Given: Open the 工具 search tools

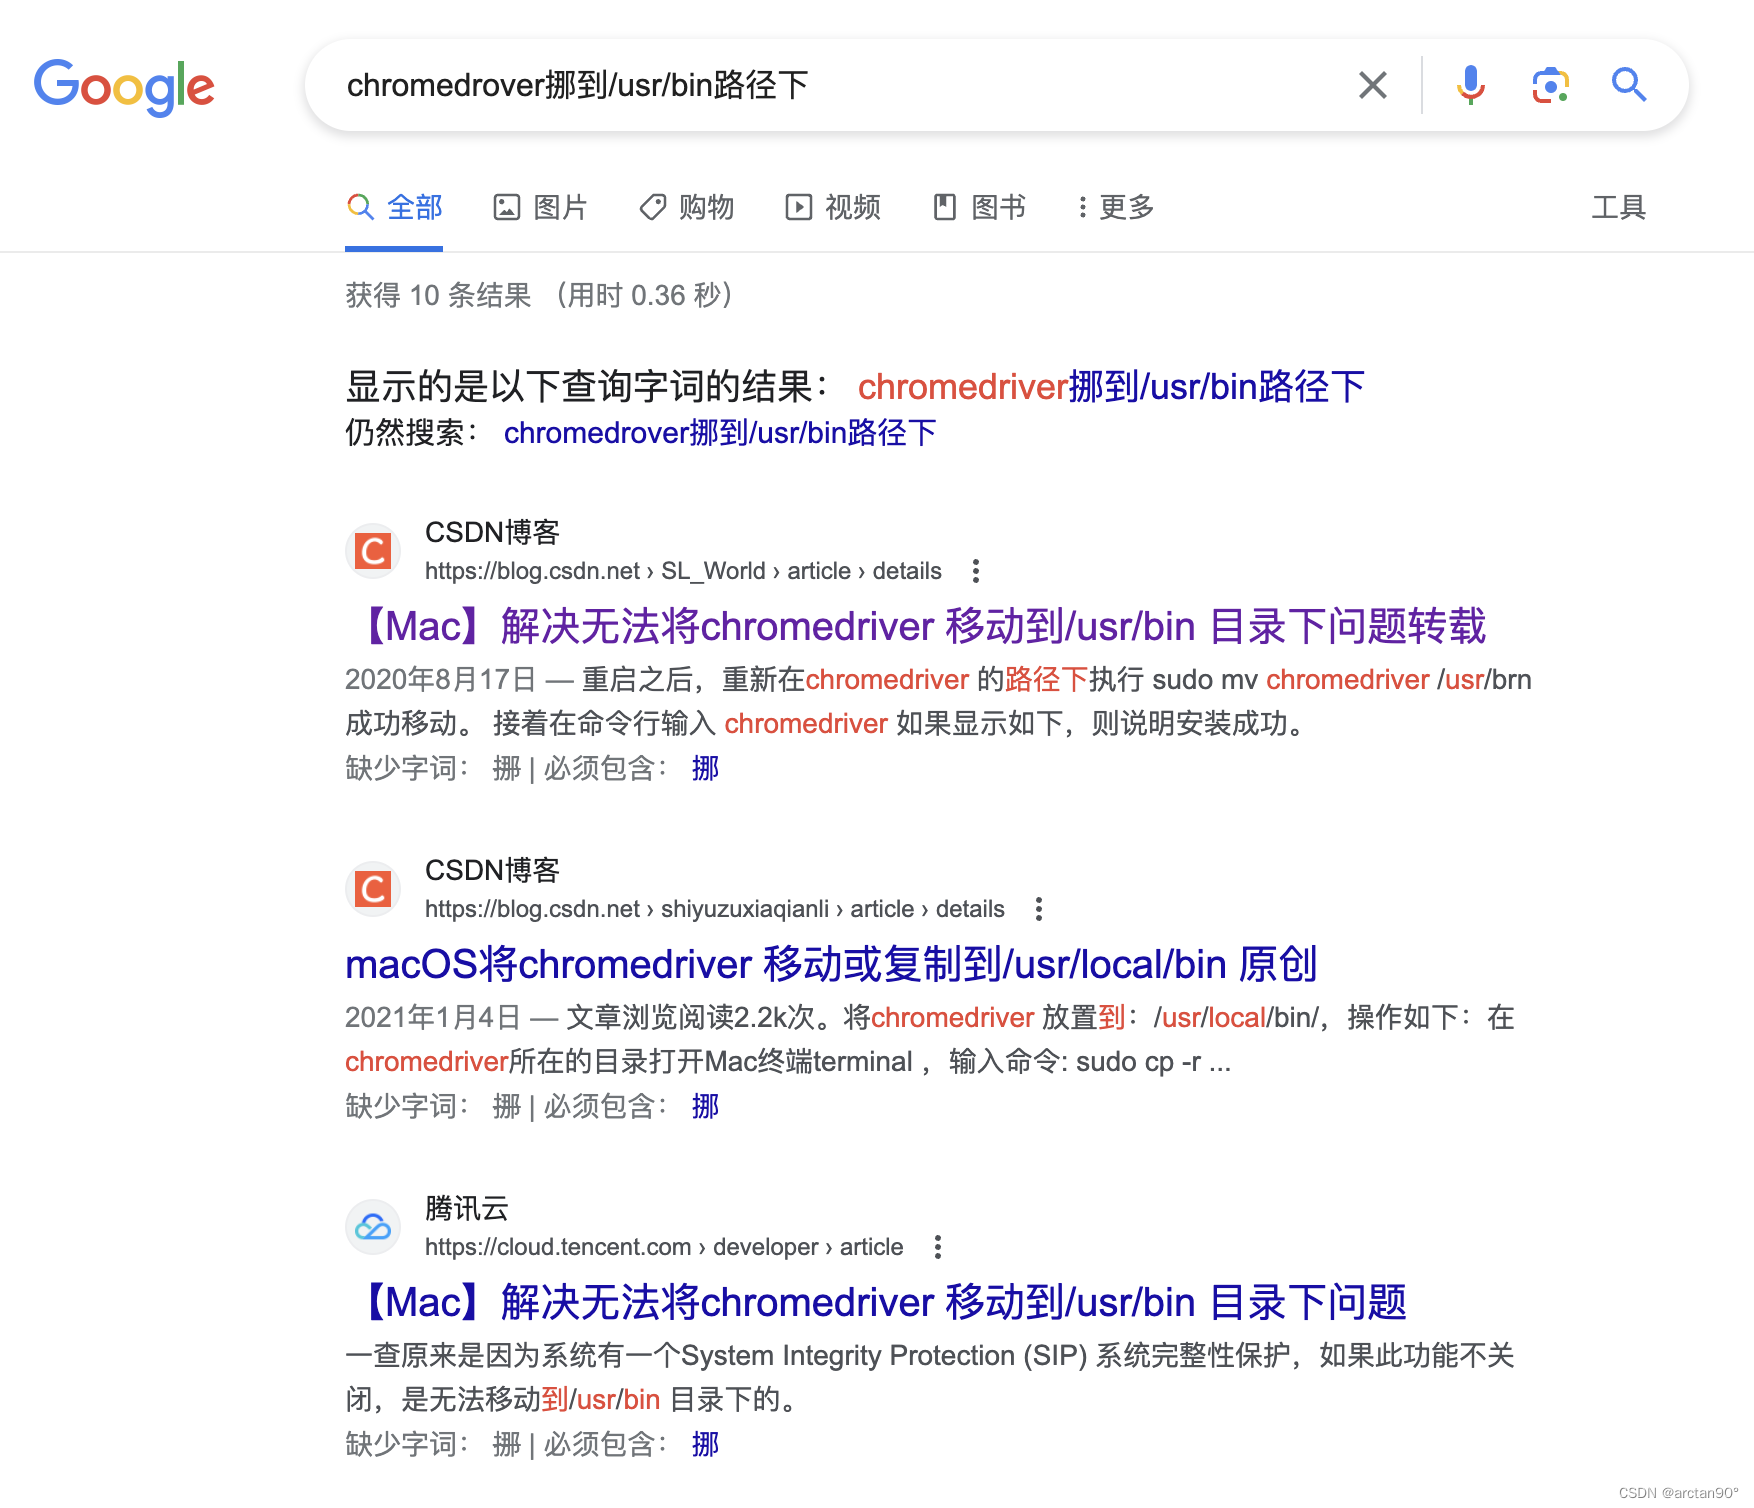Looking at the screenshot, I should tap(1618, 207).
